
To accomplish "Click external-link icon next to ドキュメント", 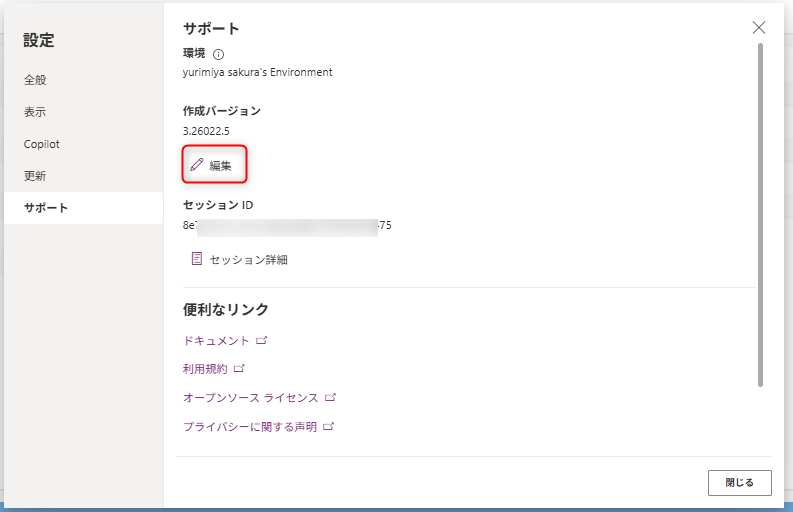I will 261,340.
